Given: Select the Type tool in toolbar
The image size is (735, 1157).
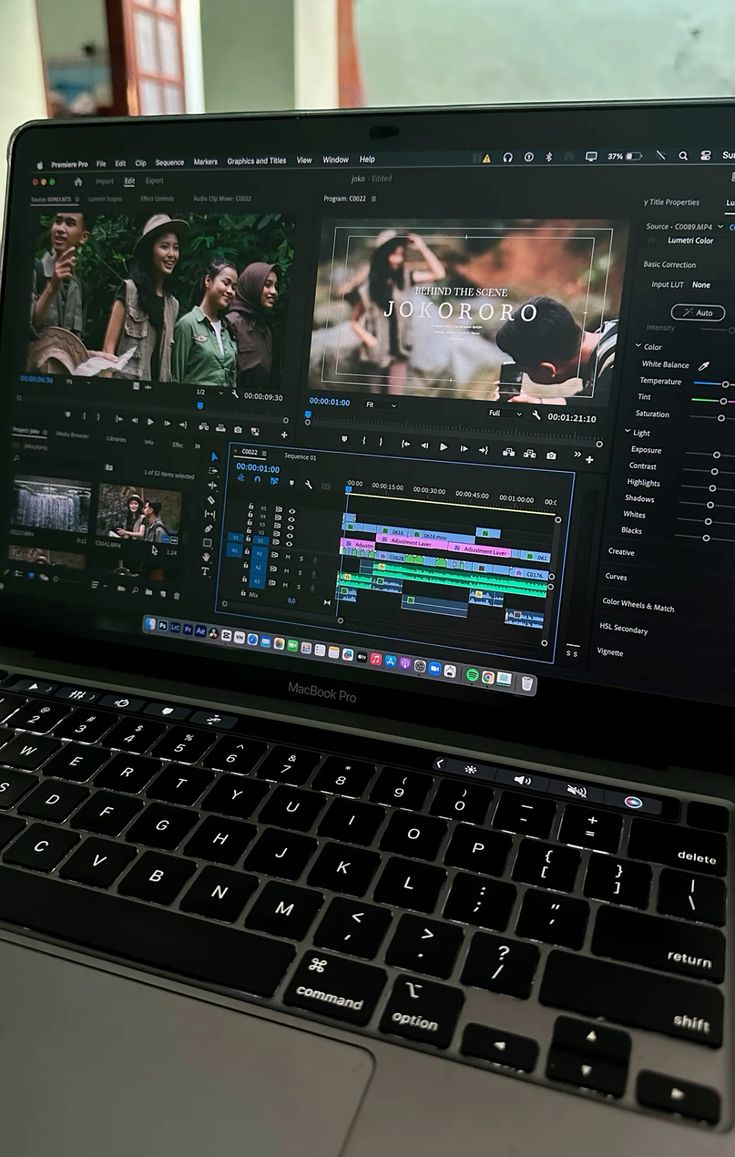Looking at the screenshot, I should click(205, 571).
